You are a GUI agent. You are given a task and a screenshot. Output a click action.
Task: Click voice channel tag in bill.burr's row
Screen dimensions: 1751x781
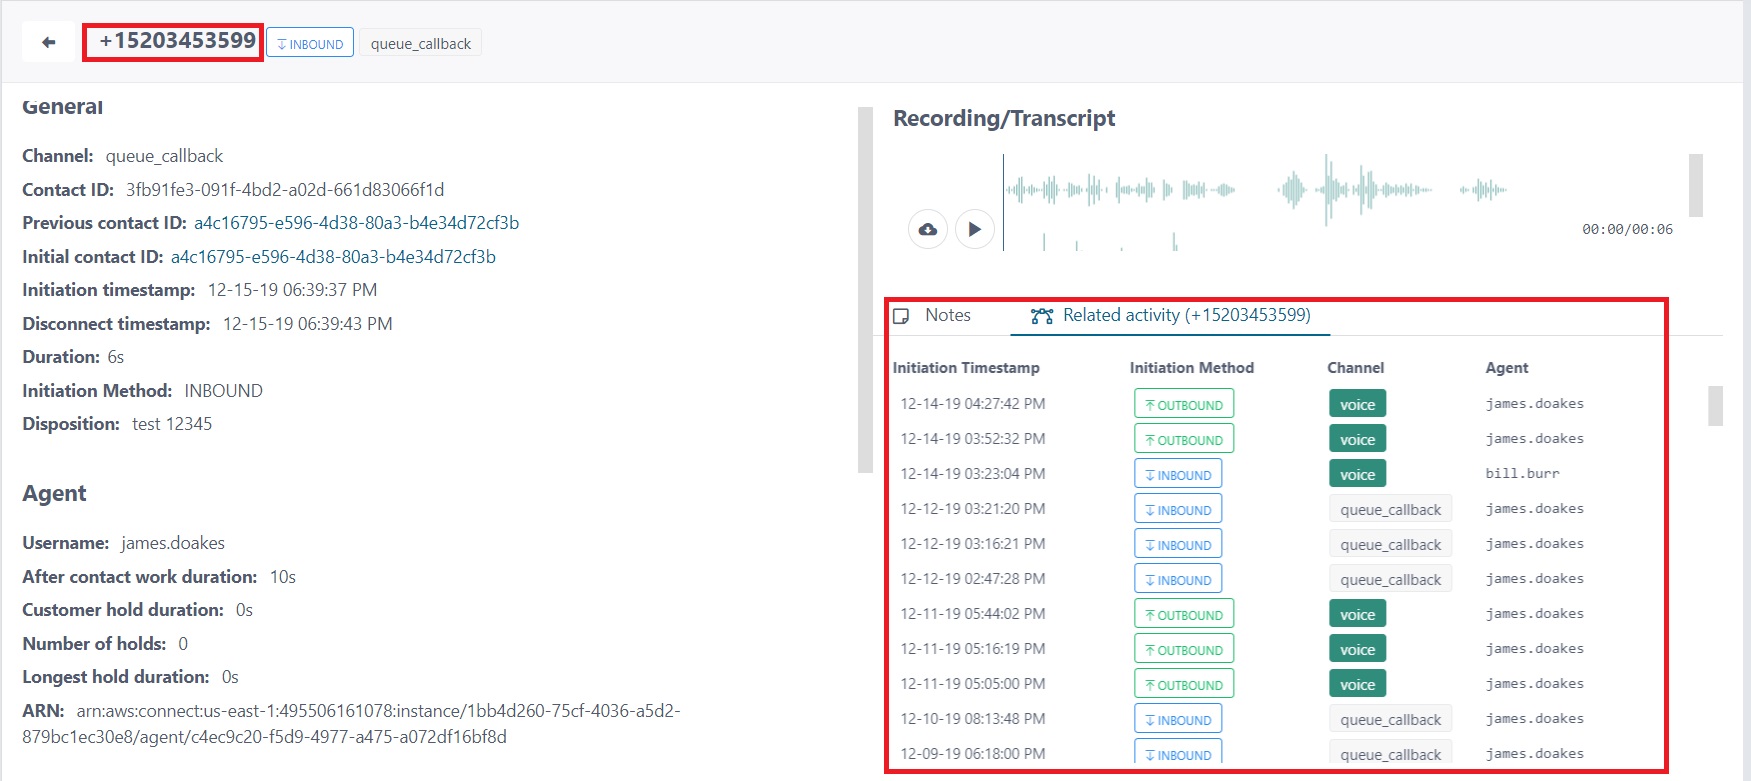[1357, 474]
